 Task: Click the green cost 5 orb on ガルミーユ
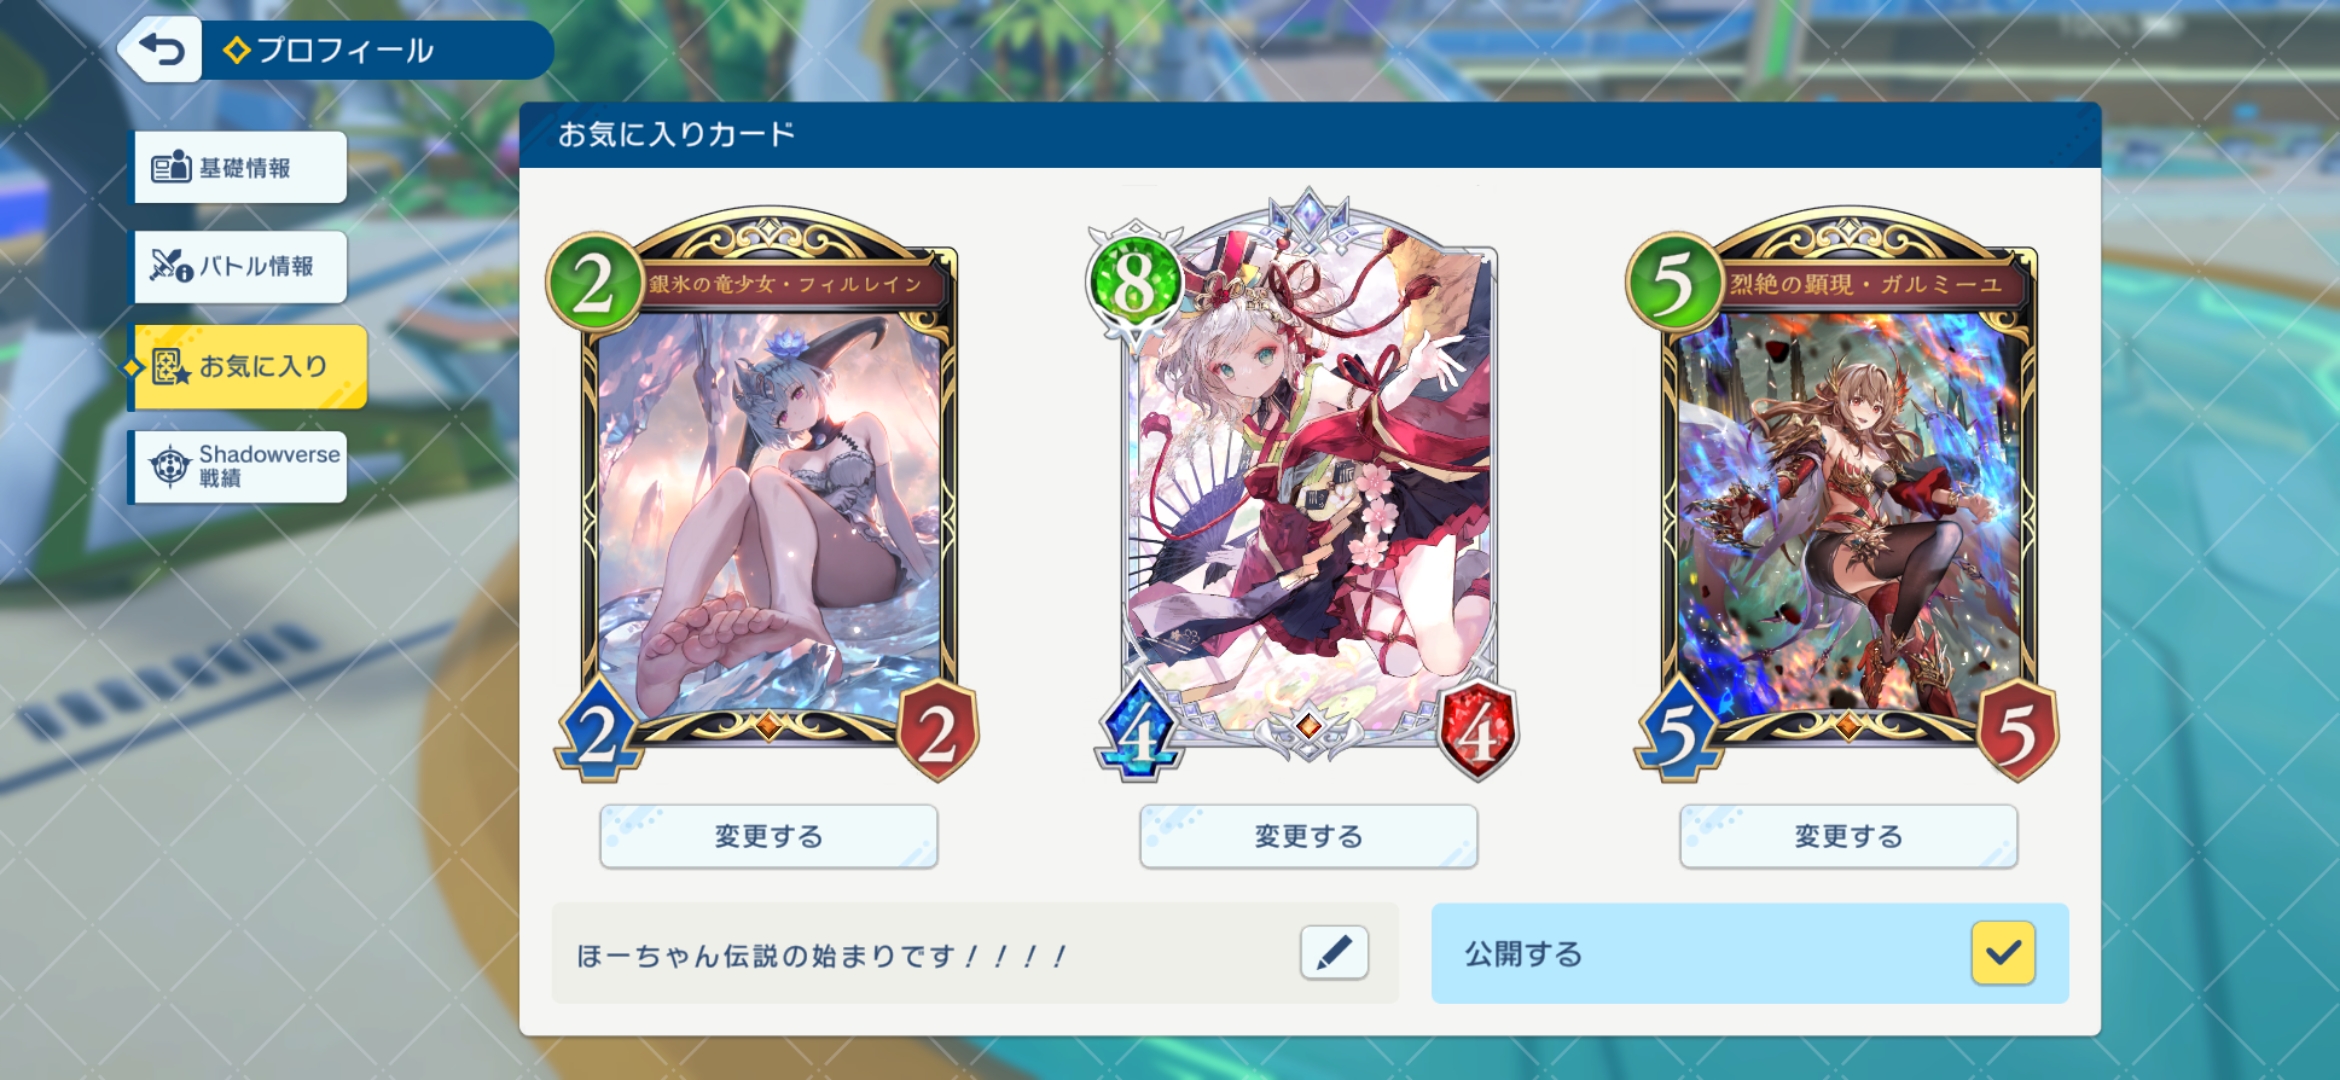point(1673,283)
